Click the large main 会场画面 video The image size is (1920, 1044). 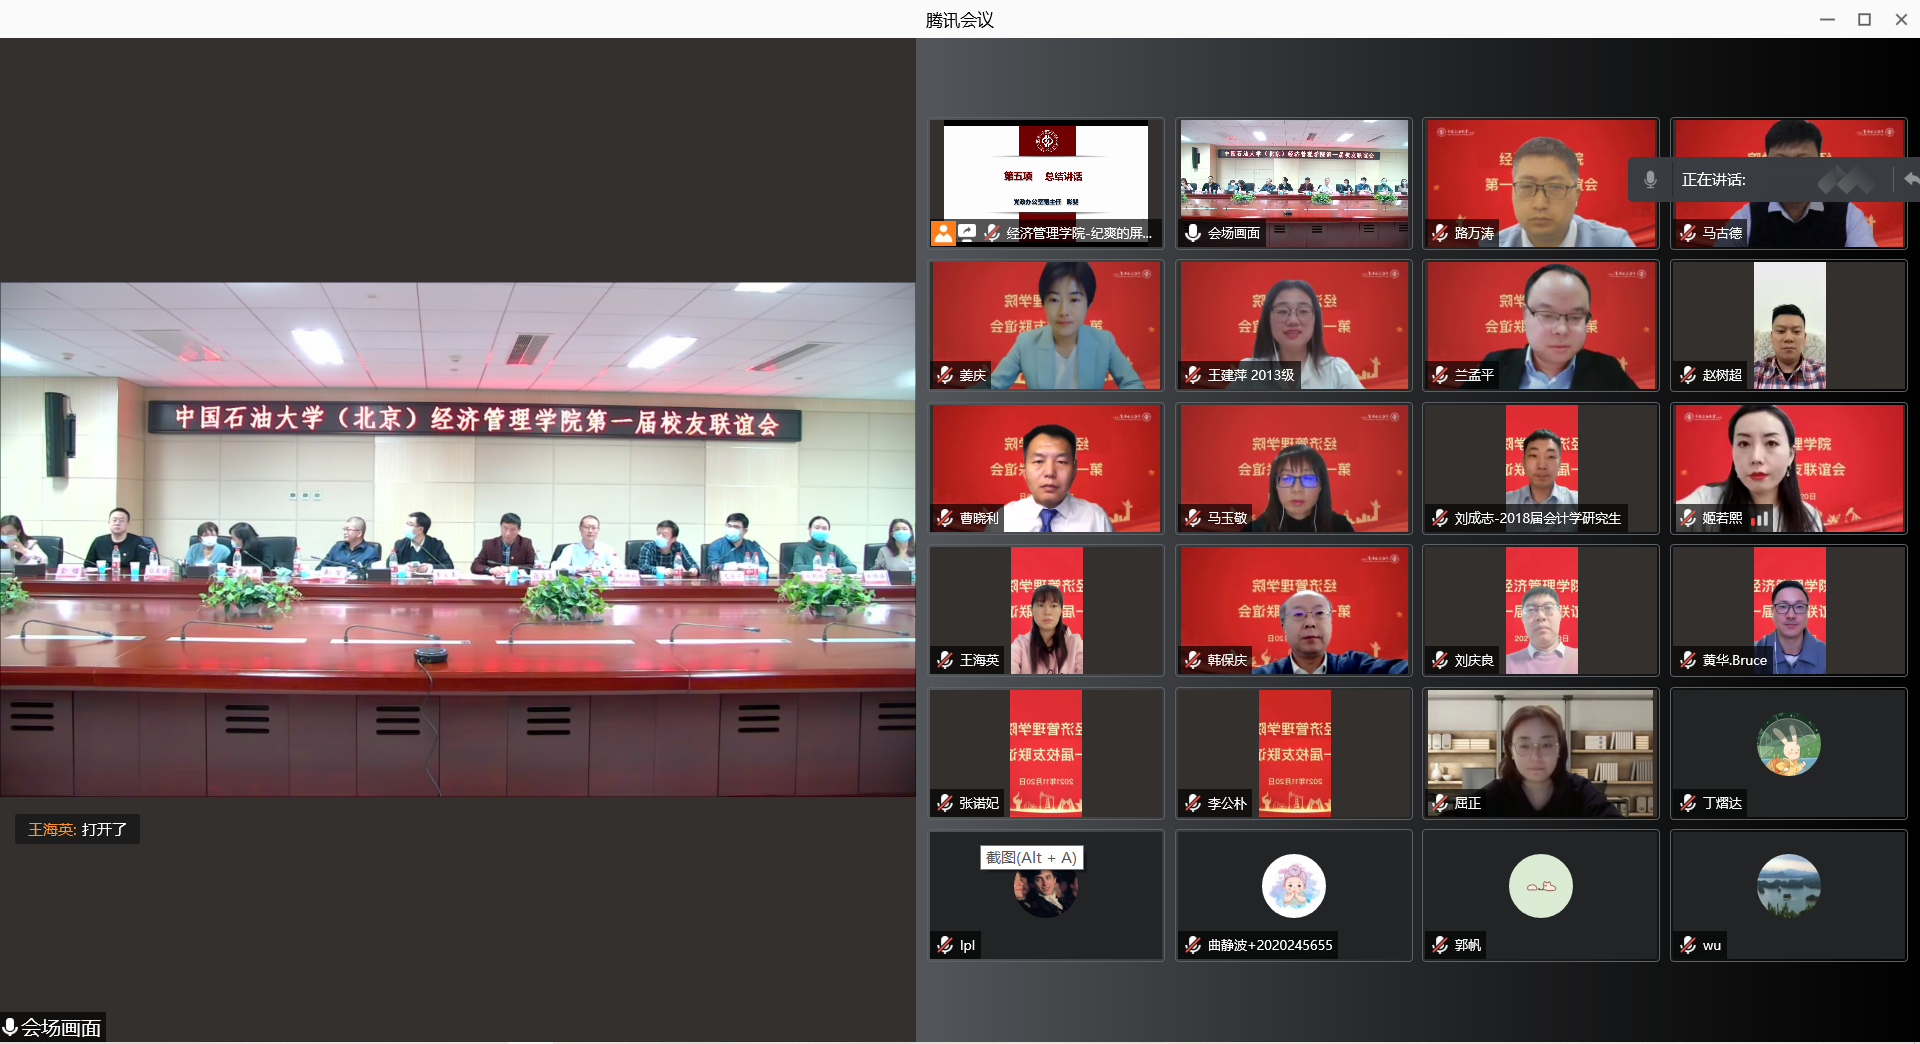pos(457,540)
